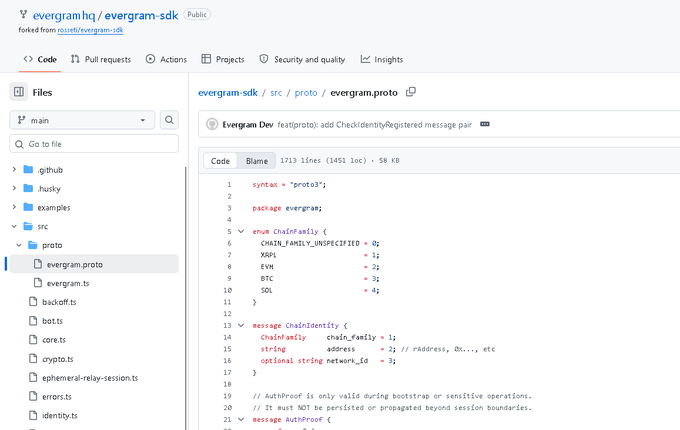Viewport: 680px width, 430px height.
Task: Collapse enum ChainFamily code block
Action: coord(241,231)
